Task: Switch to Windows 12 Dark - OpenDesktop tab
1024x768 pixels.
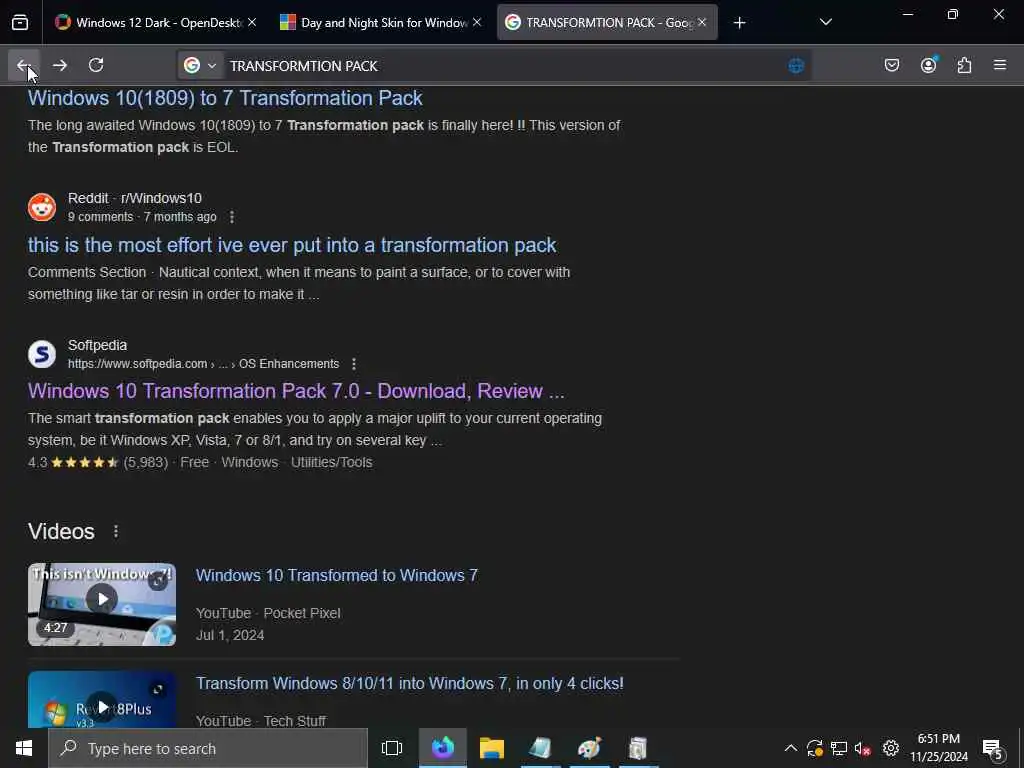Action: [x=155, y=23]
